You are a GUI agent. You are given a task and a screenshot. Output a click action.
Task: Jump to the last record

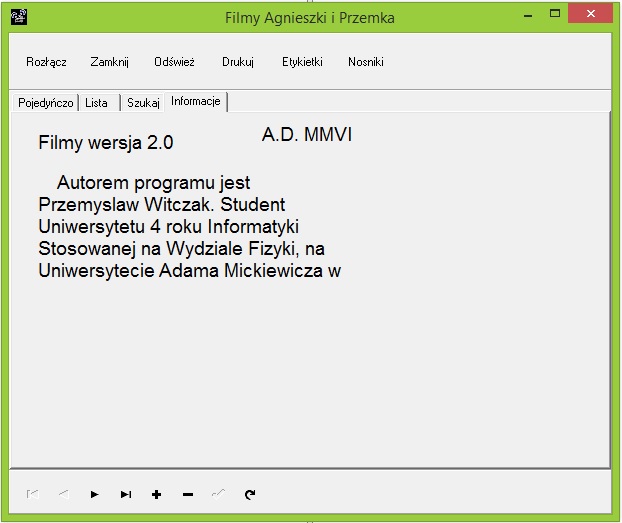tap(125, 494)
